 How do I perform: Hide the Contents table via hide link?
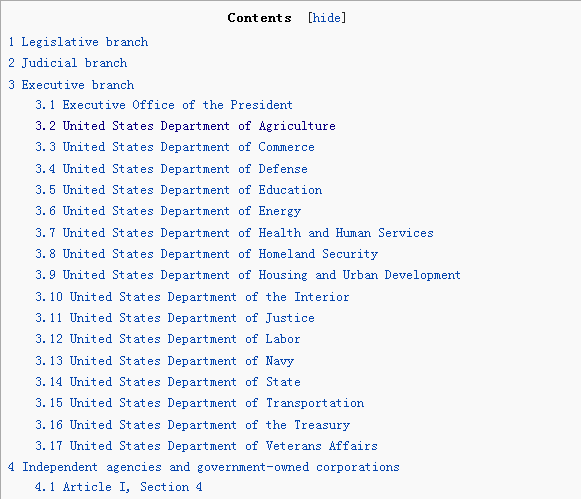(x=327, y=18)
